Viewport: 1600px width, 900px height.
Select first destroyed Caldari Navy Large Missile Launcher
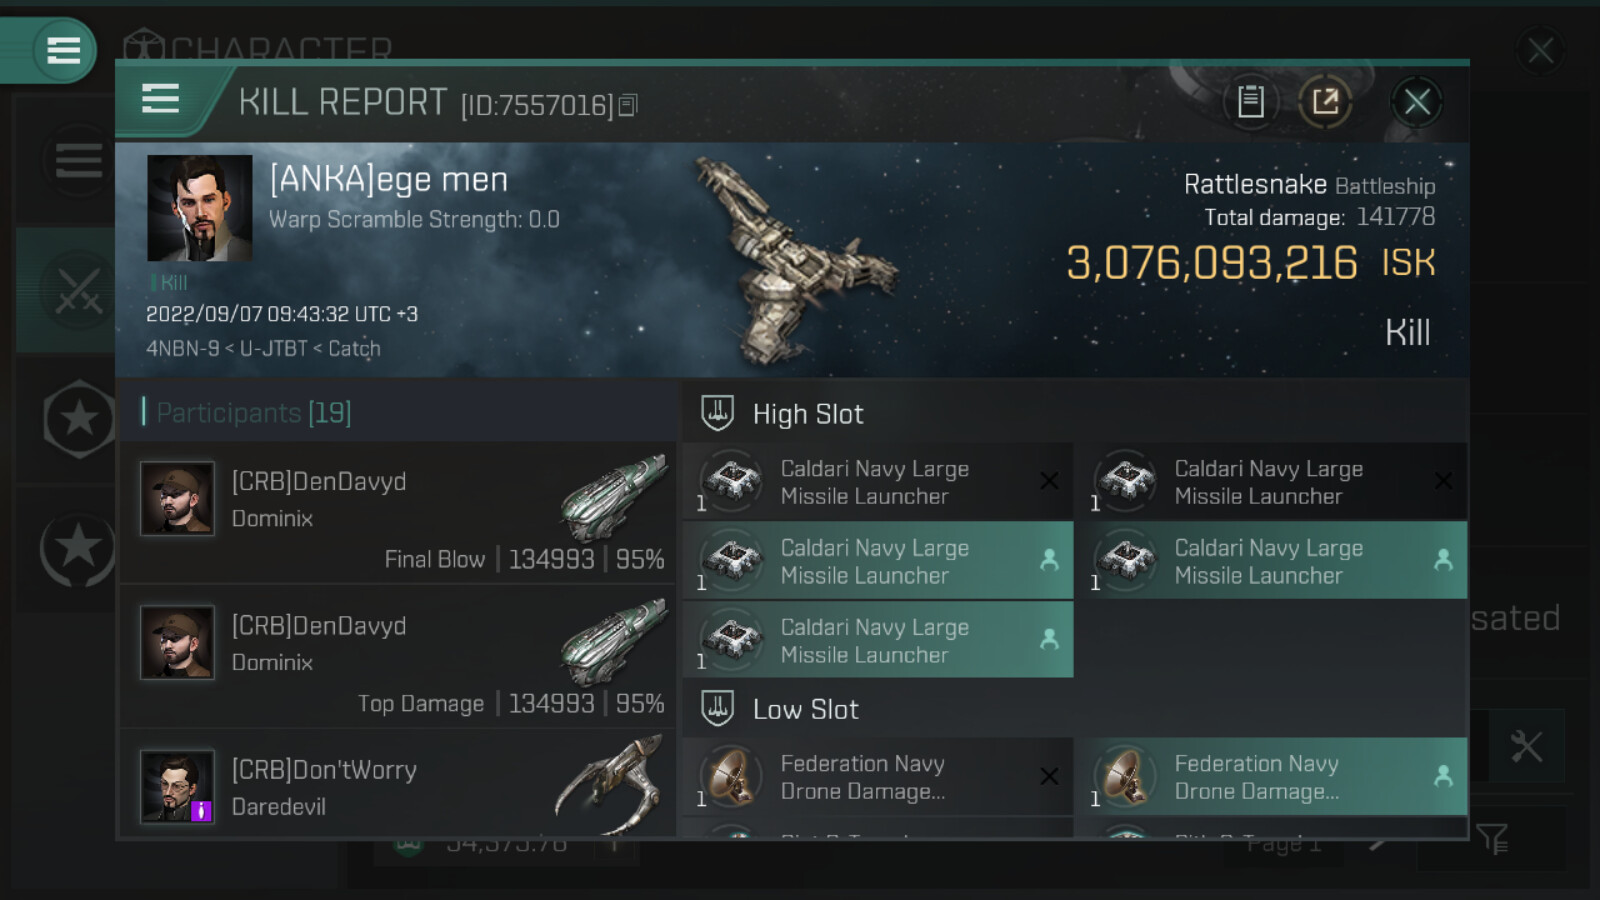[x=877, y=482]
